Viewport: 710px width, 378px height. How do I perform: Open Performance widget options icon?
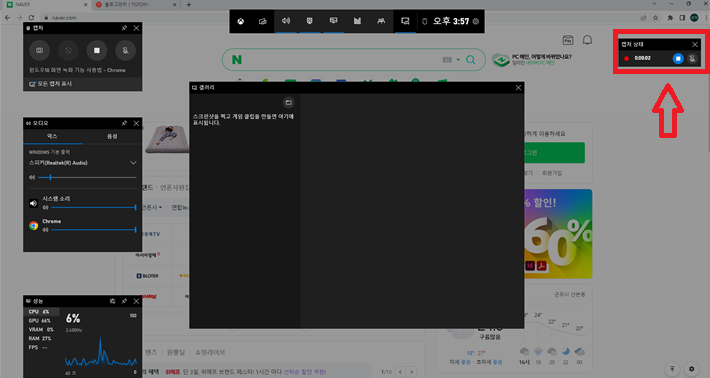pyautogui.click(x=112, y=301)
